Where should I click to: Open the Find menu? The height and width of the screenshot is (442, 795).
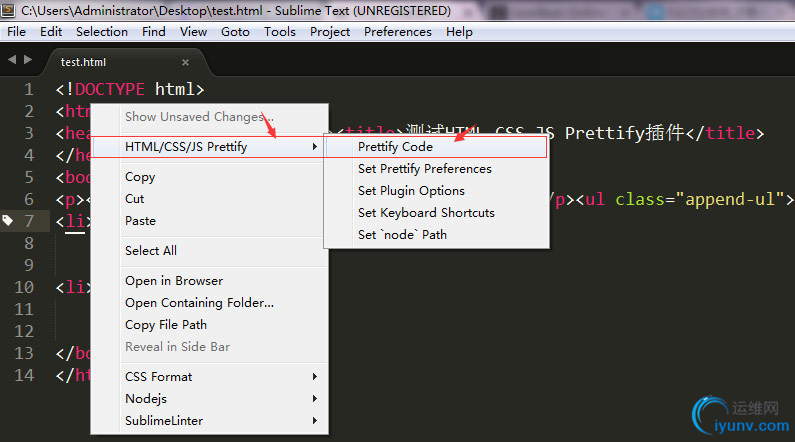[x=154, y=32]
